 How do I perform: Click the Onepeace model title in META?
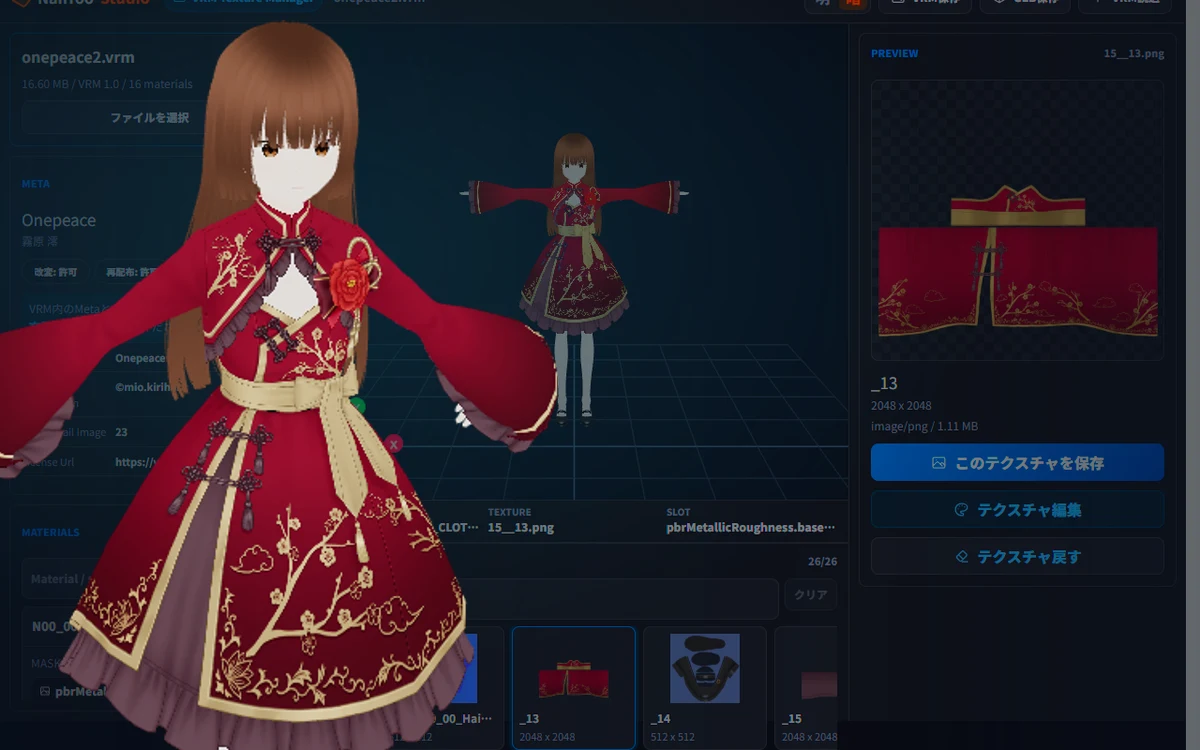pos(59,220)
